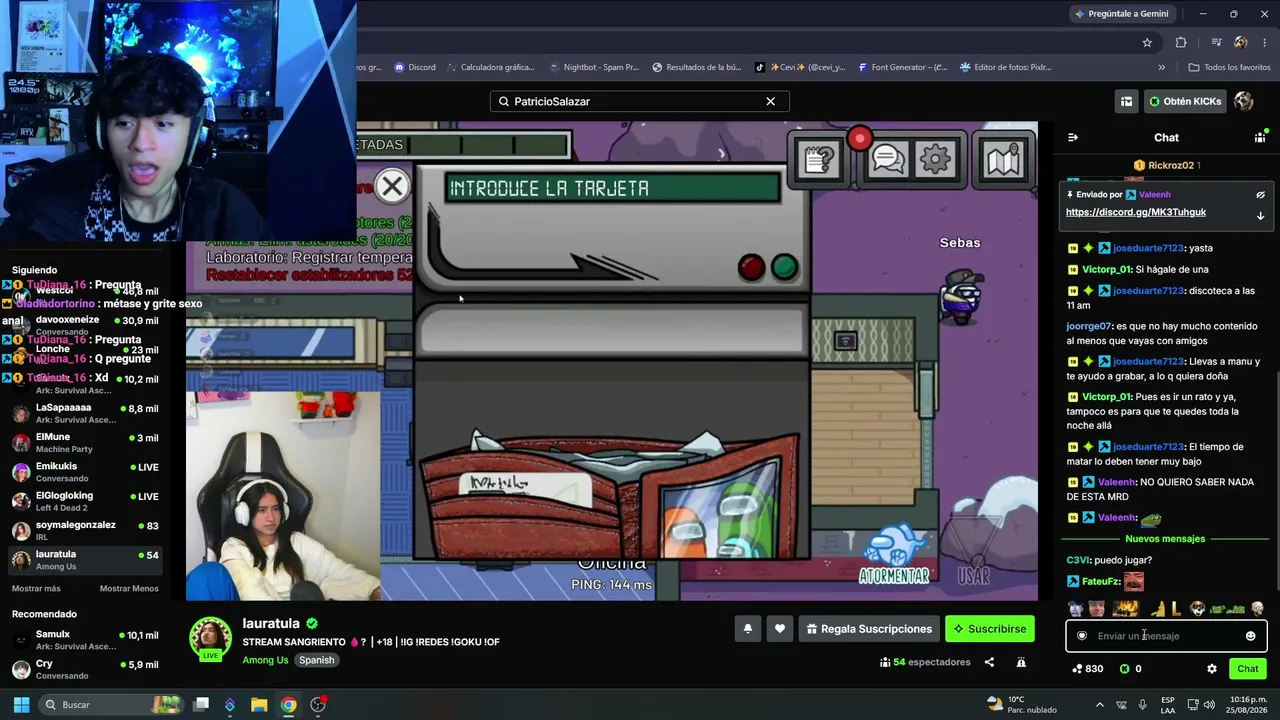Click the lauratula channel name
1280x720 pixels.
[x=271, y=623]
